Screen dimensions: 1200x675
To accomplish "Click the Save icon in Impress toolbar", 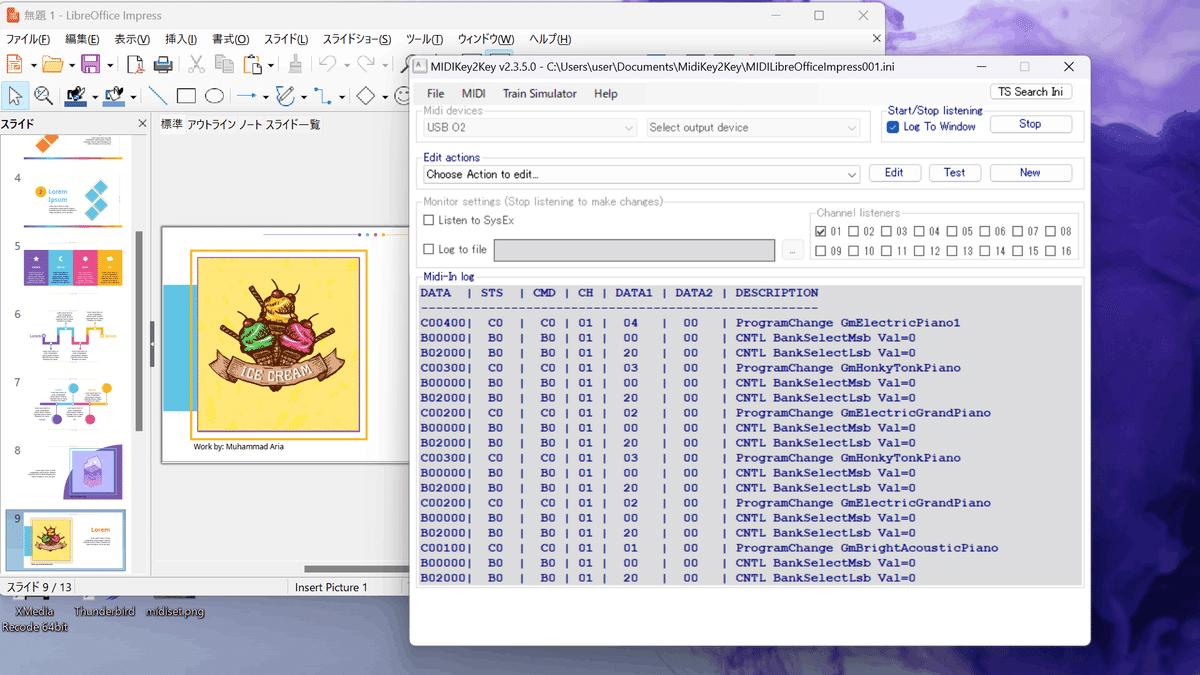I will (90, 65).
